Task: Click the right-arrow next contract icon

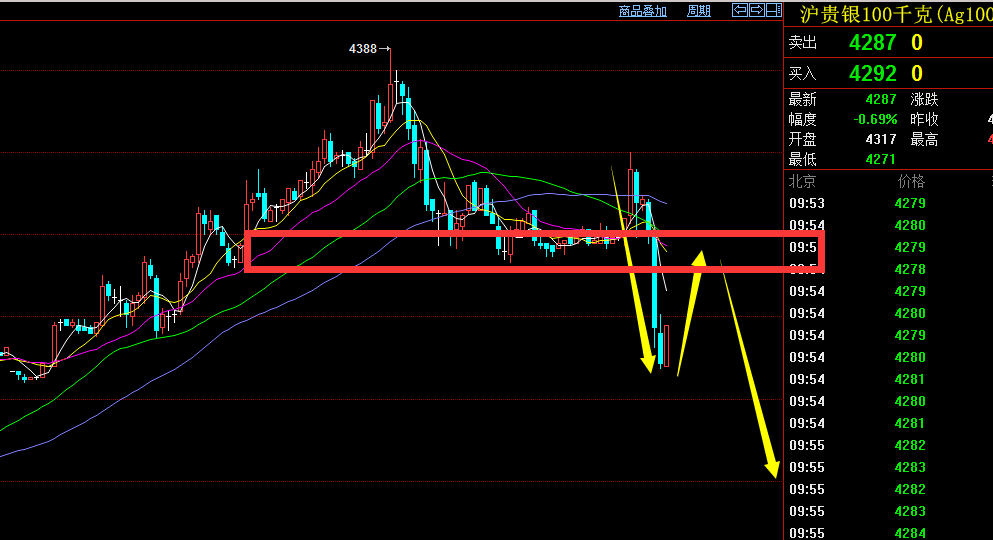Action: pyautogui.click(x=757, y=10)
